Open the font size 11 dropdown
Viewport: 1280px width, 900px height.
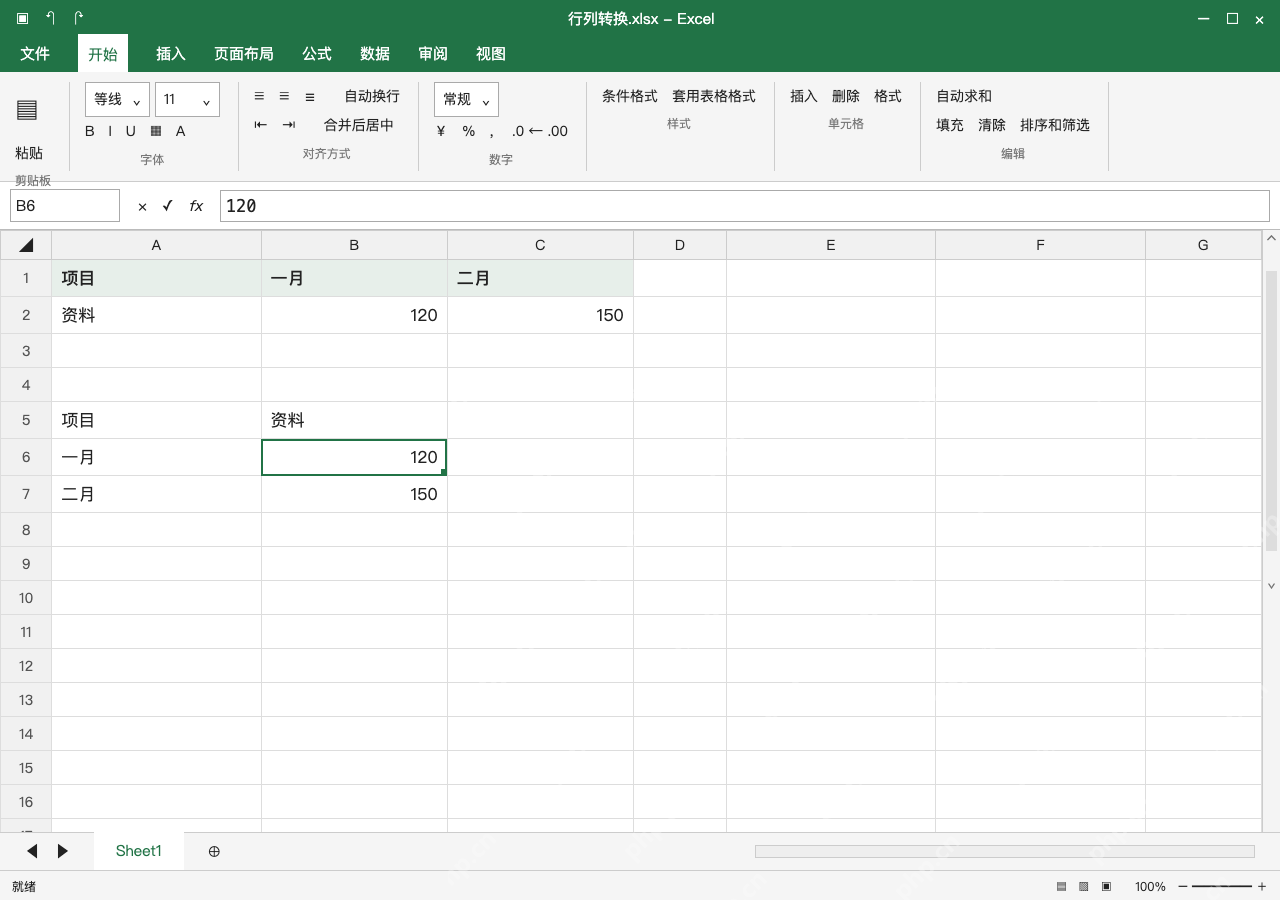[x=187, y=99]
